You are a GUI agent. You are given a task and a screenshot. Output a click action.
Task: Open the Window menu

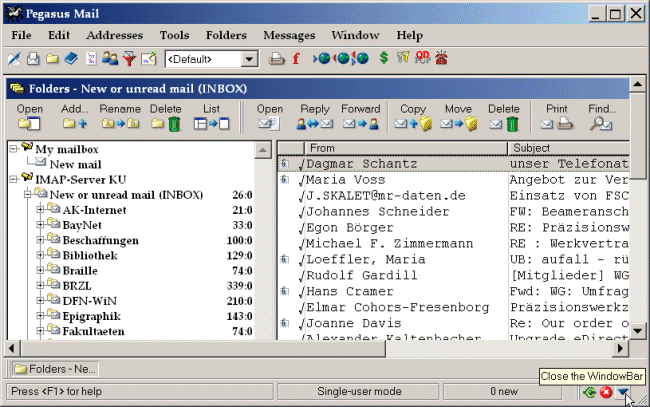[x=355, y=35]
